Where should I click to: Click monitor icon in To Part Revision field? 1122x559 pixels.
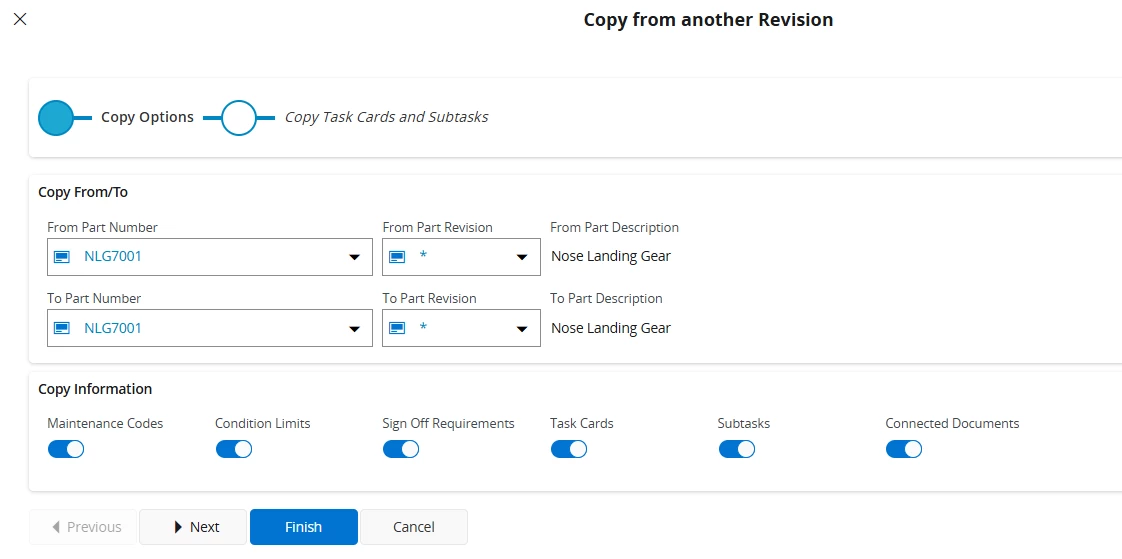click(x=397, y=328)
